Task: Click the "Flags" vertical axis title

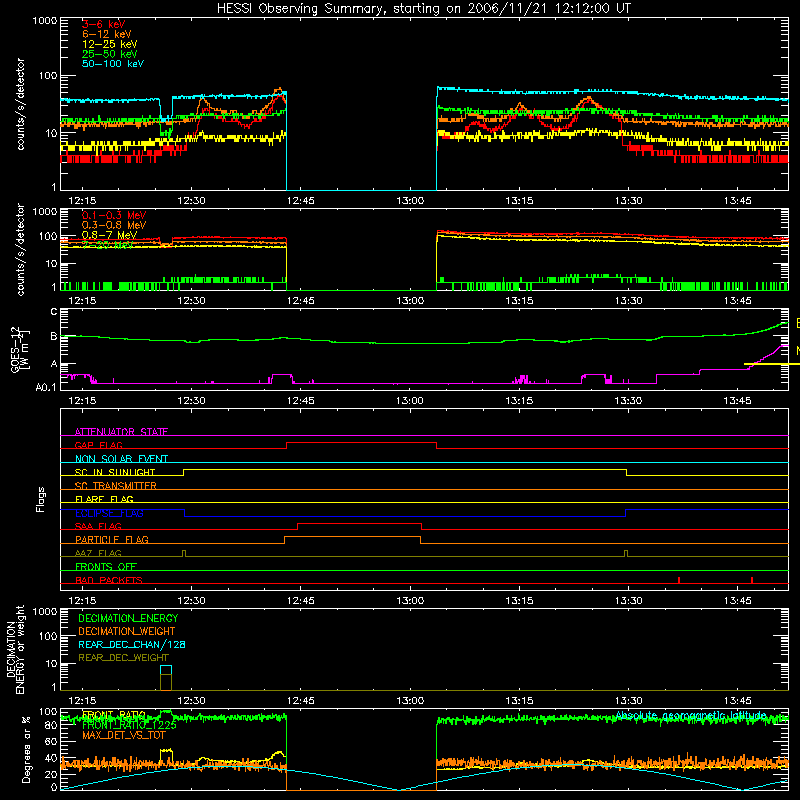Action: point(41,499)
